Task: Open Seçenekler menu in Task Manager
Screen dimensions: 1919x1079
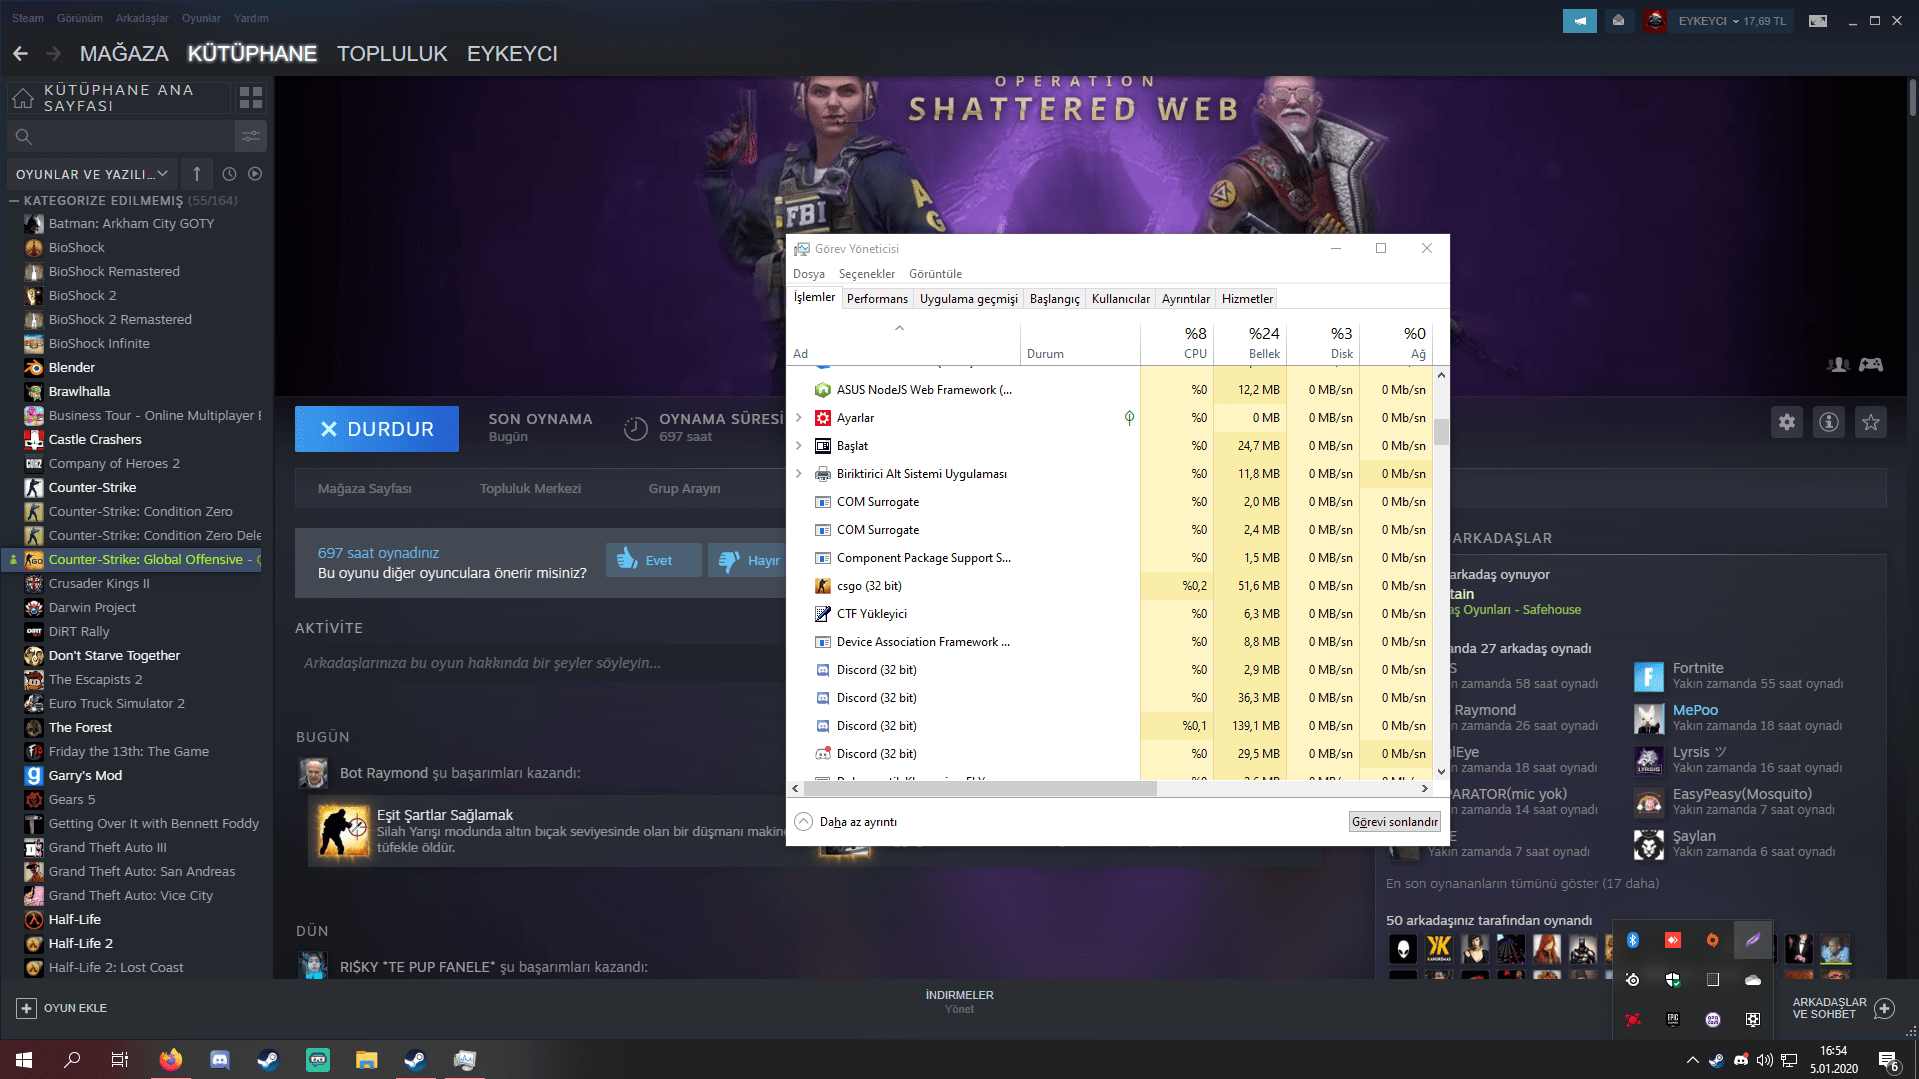Action: (867, 274)
